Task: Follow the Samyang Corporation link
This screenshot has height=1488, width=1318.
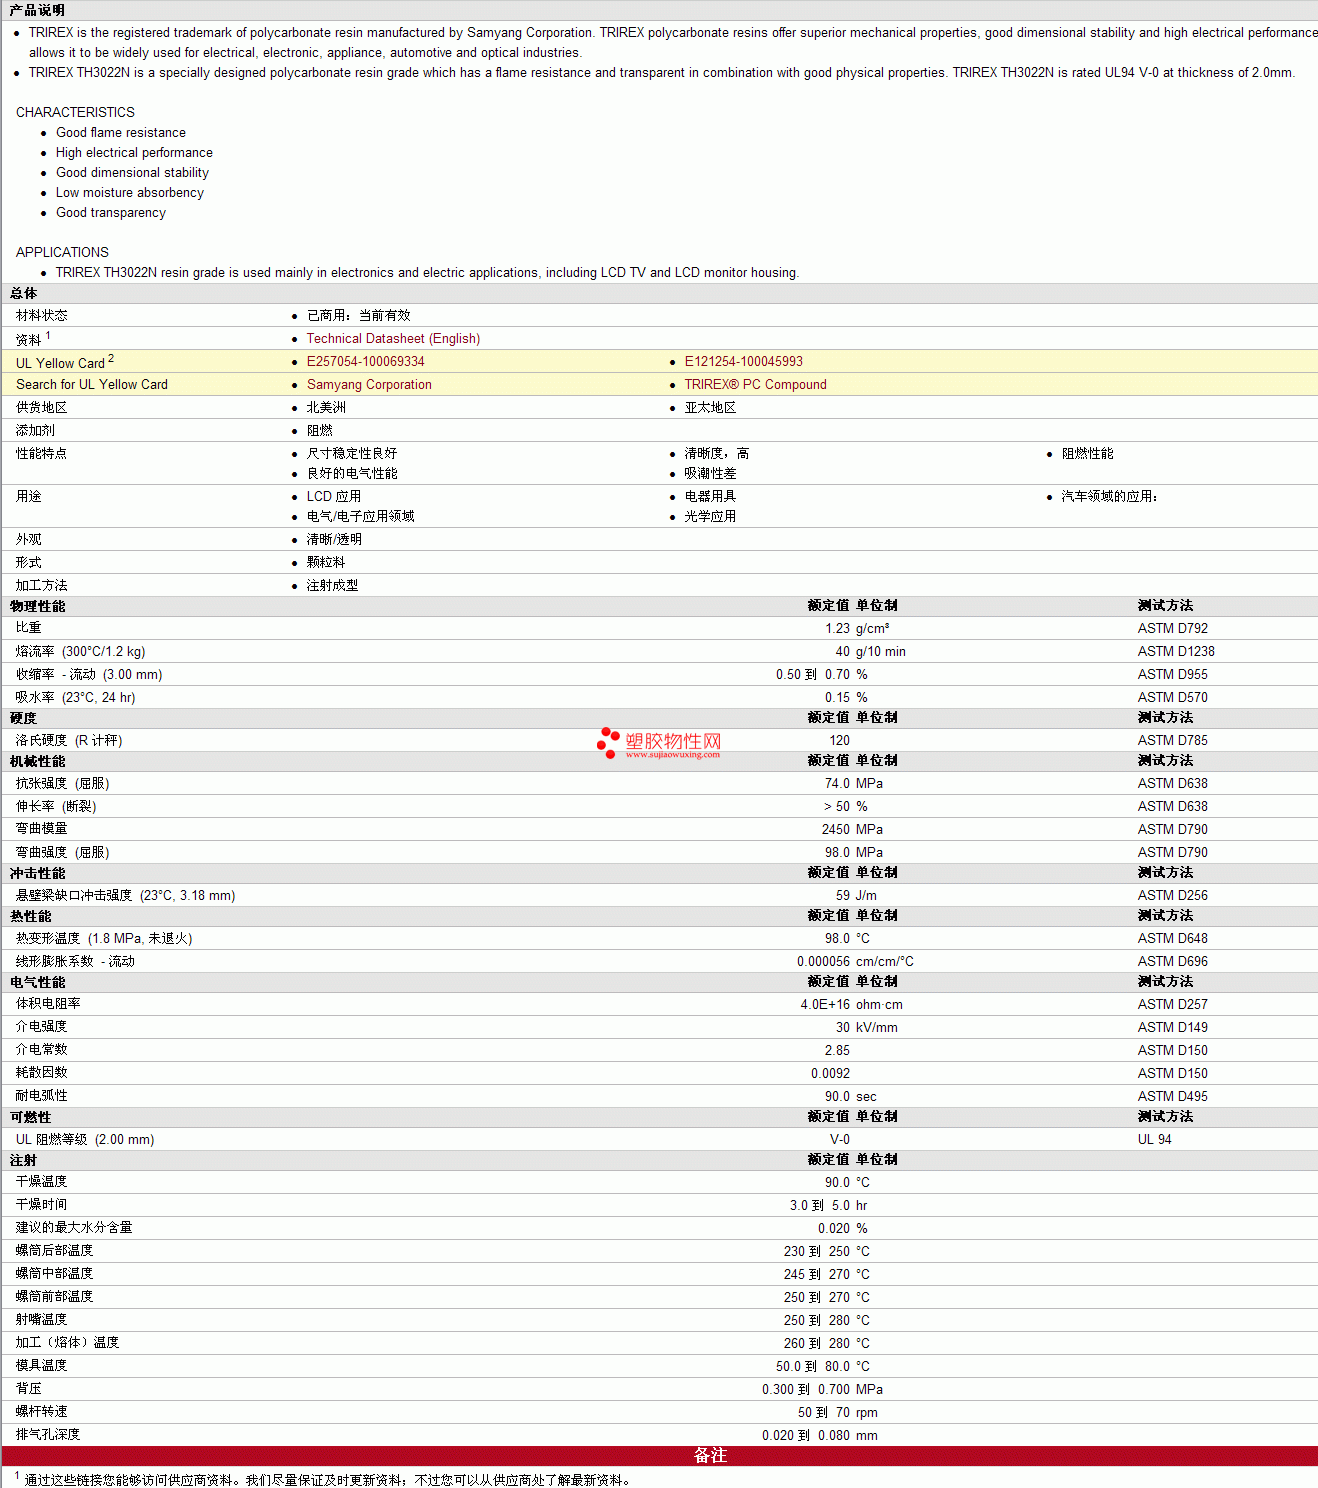Action: 369,385
